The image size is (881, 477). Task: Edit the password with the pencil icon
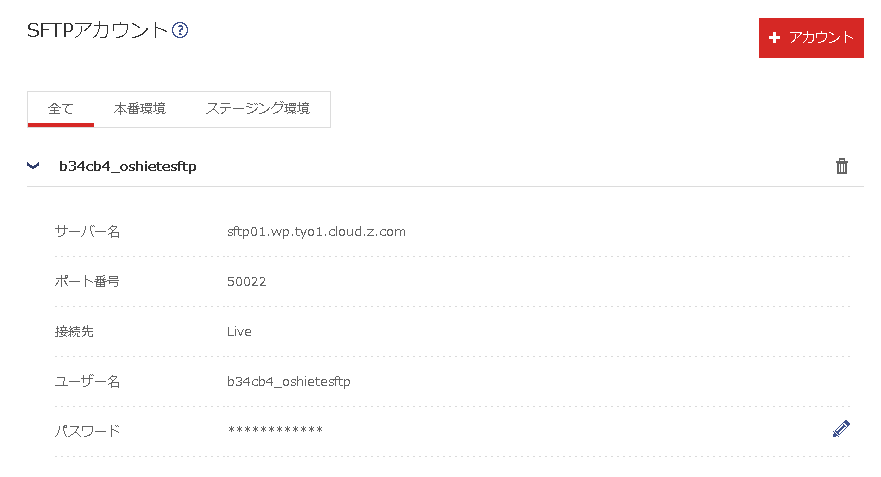pos(841,429)
